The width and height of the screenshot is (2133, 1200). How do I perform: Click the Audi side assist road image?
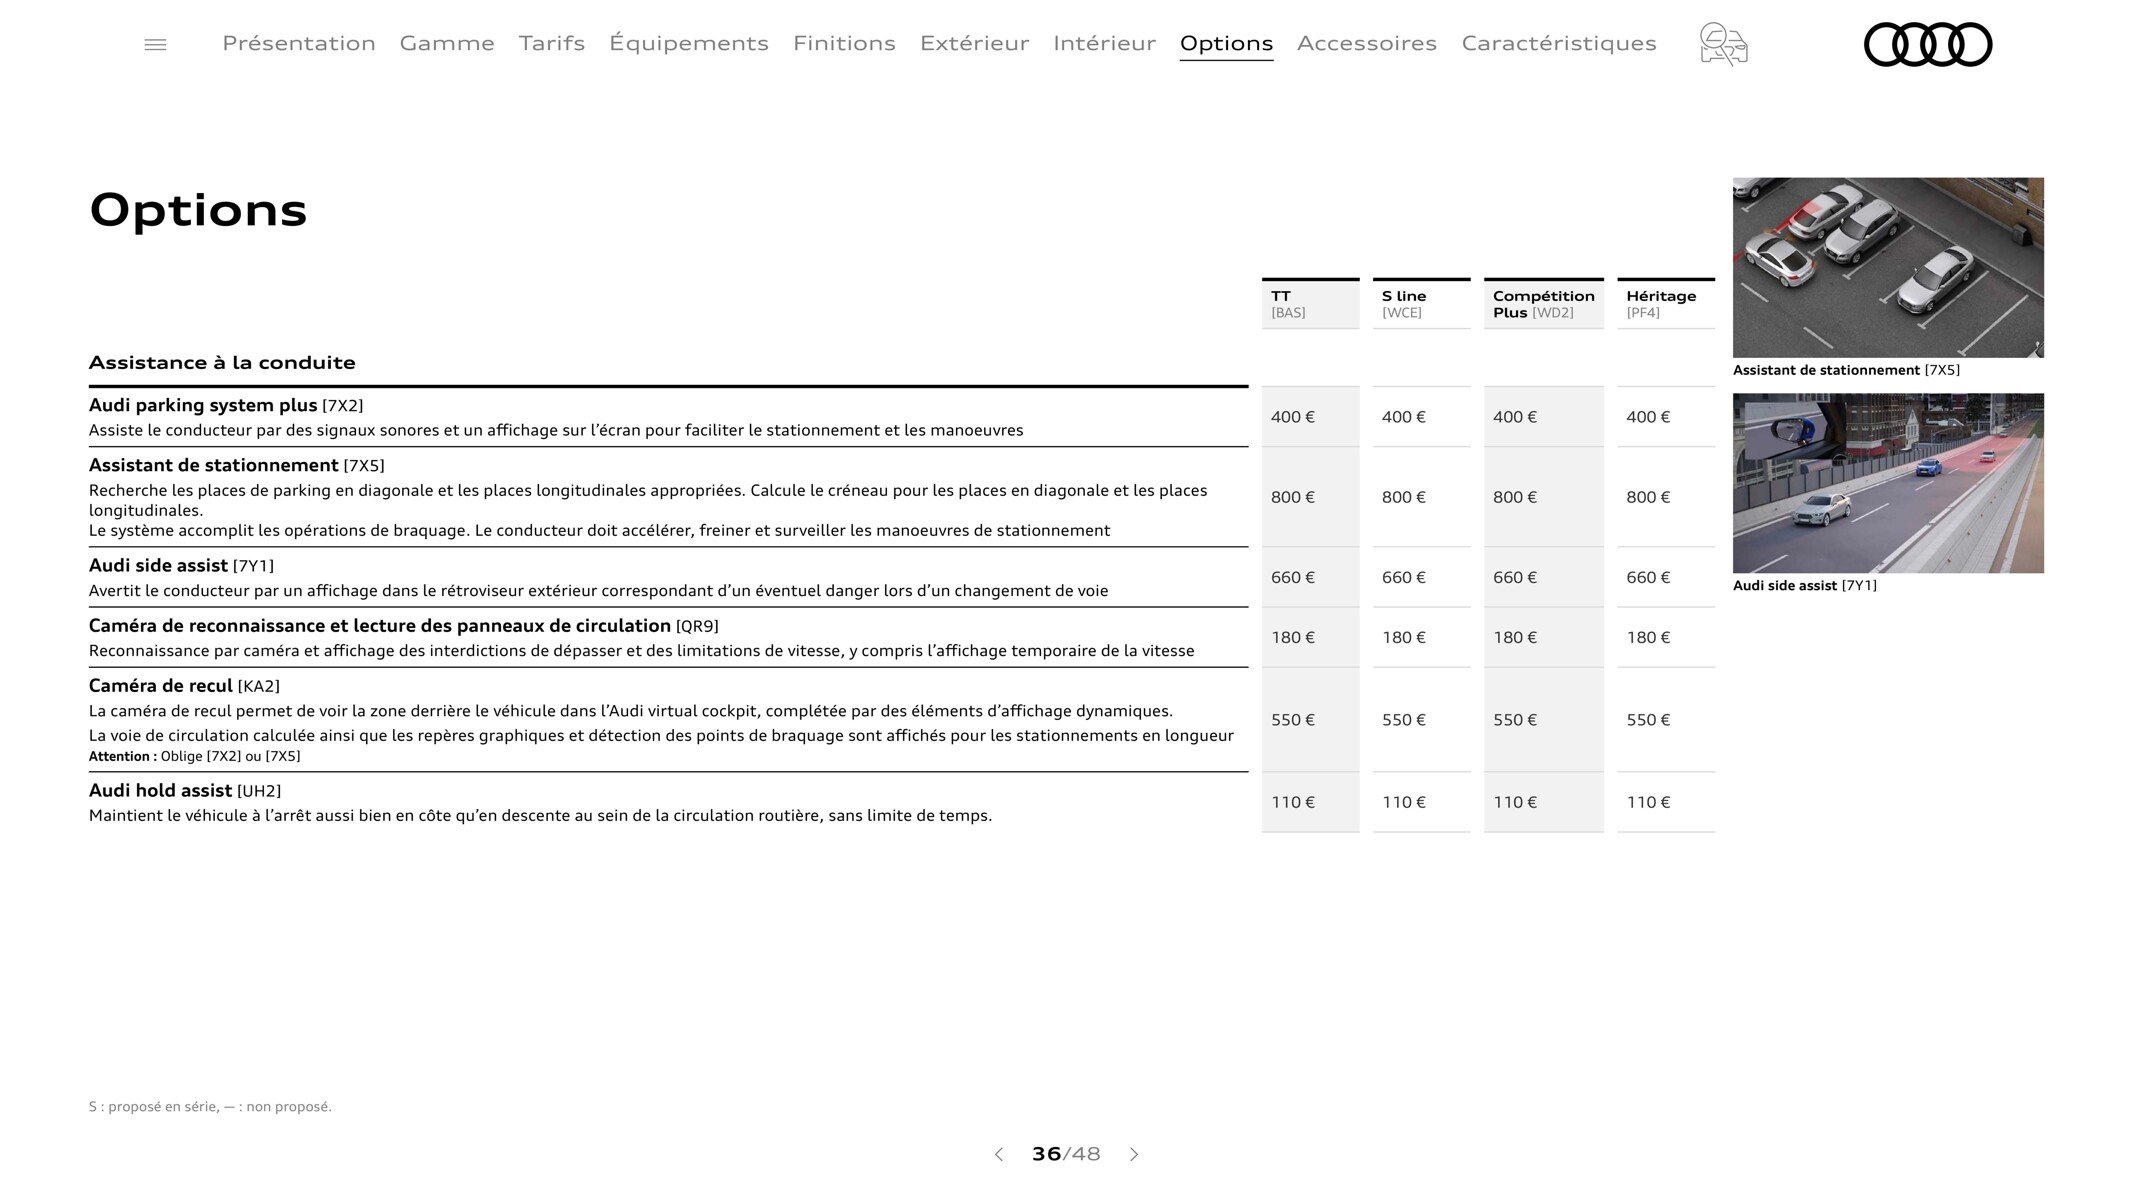tap(1888, 483)
